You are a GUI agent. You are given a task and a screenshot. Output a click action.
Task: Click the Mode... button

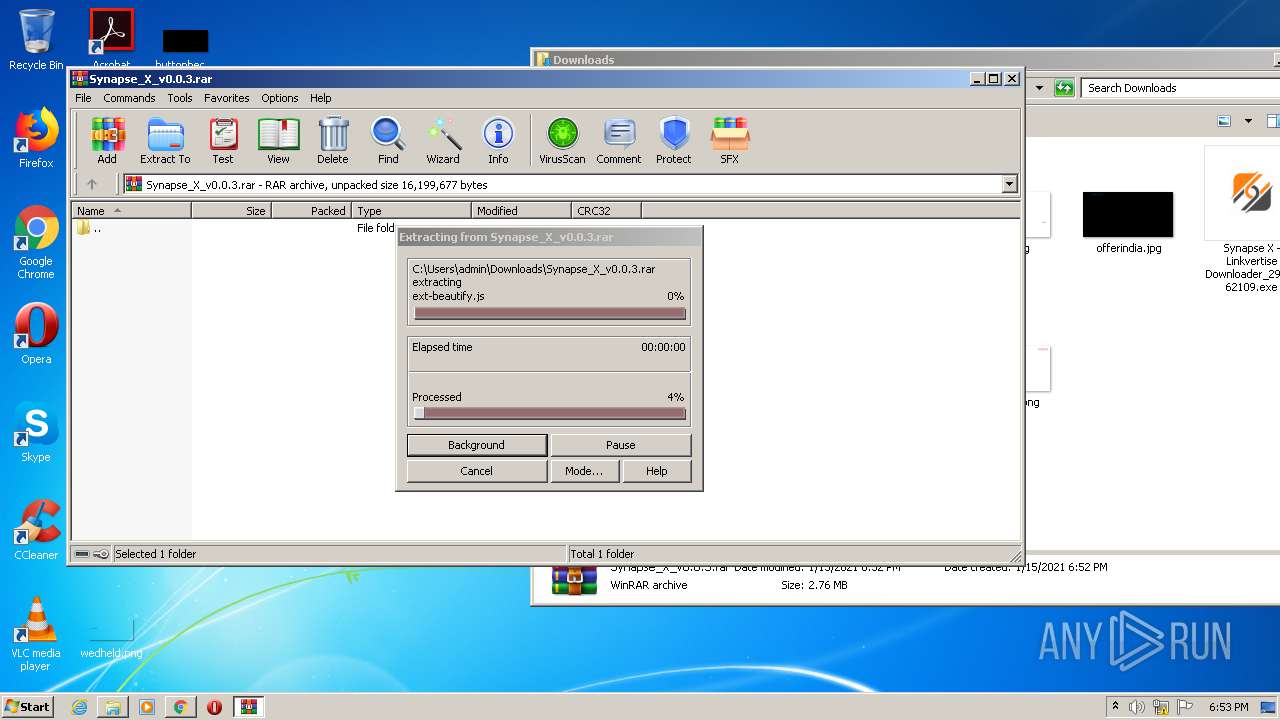584,471
